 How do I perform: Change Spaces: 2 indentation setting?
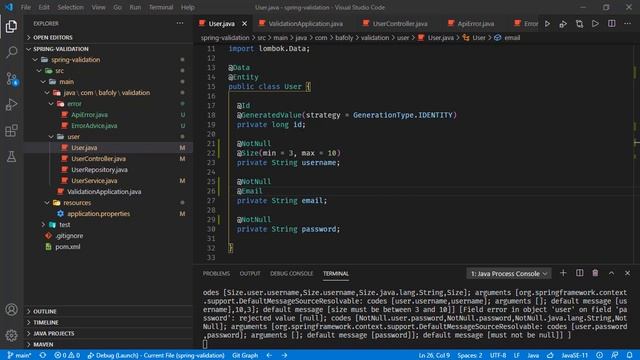[x=469, y=355]
